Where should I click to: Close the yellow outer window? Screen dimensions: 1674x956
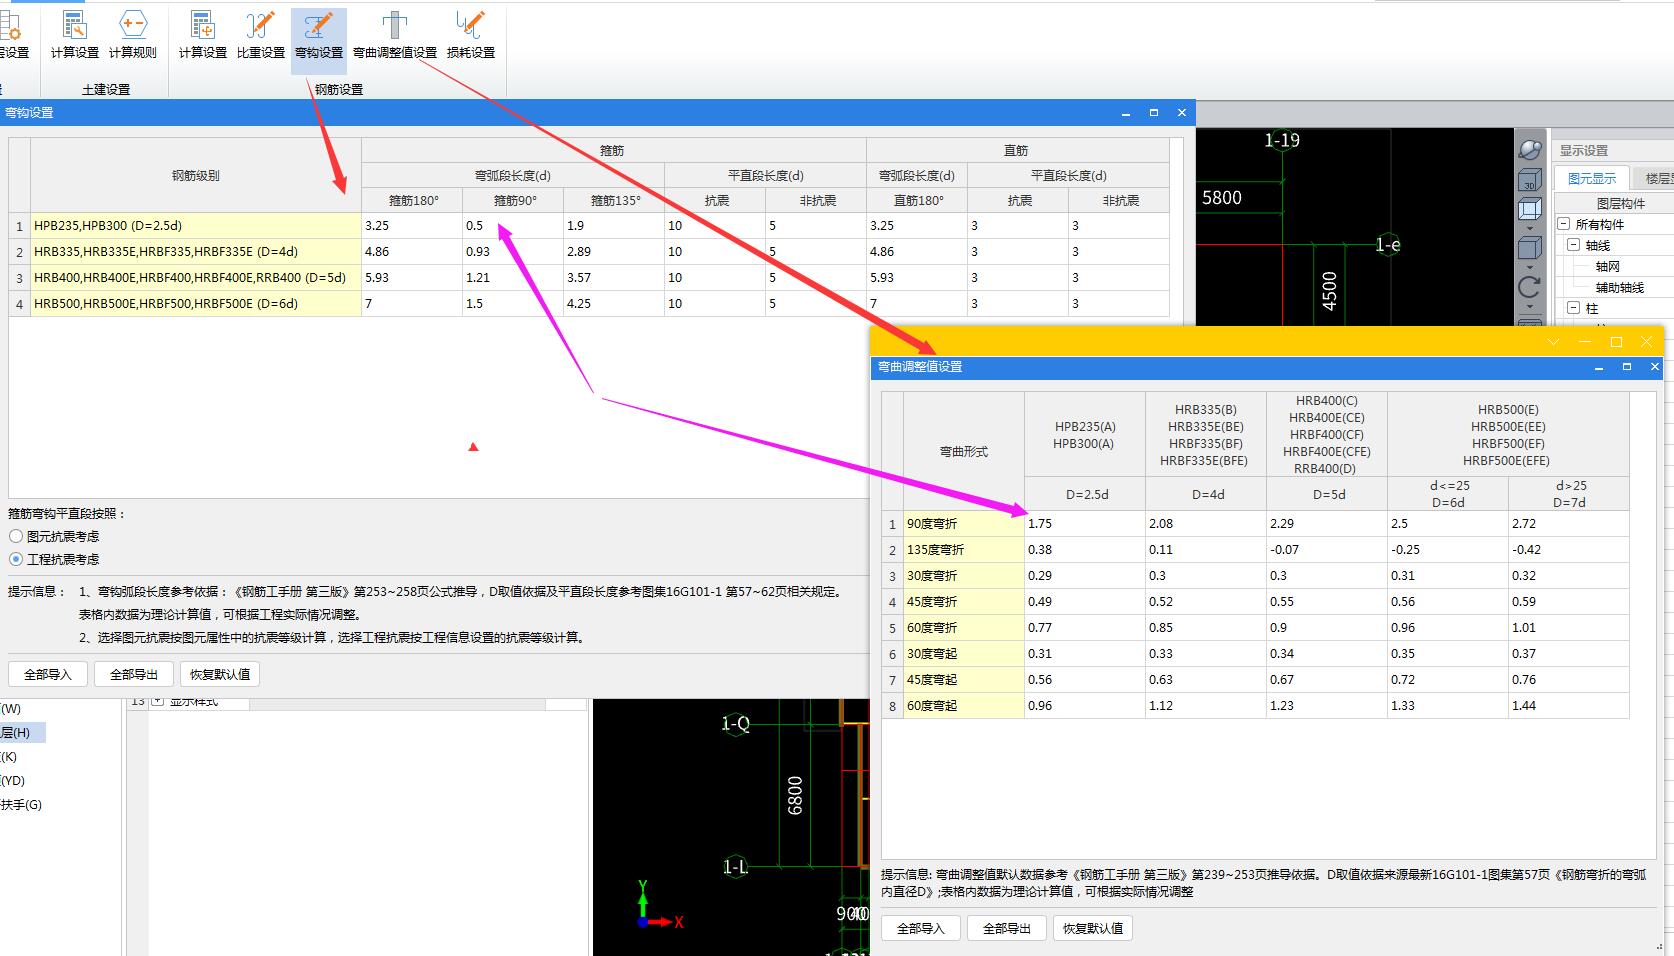coord(1646,342)
